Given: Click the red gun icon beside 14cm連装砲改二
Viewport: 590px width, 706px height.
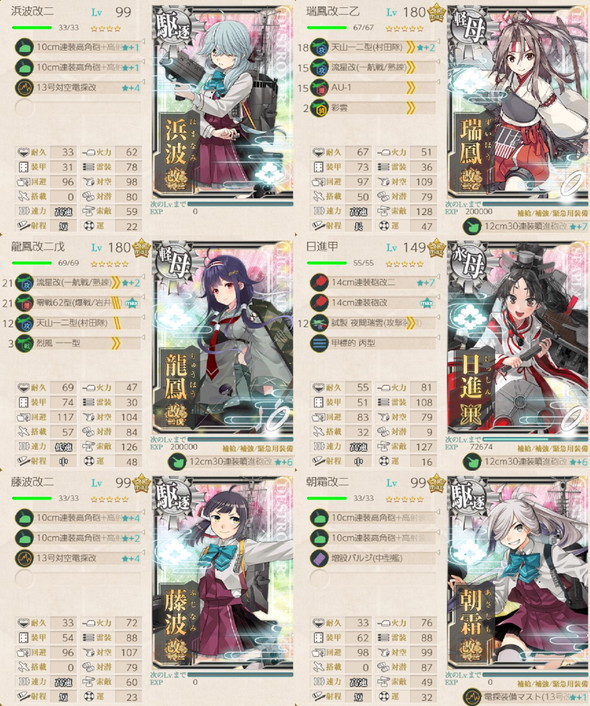Looking at the screenshot, I should [319, 283].
